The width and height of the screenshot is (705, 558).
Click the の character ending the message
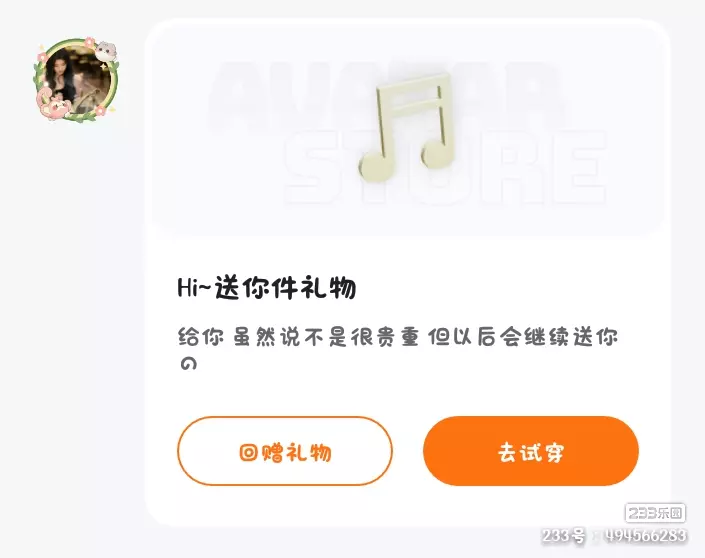pyautogui.click(x=188, y=363)
